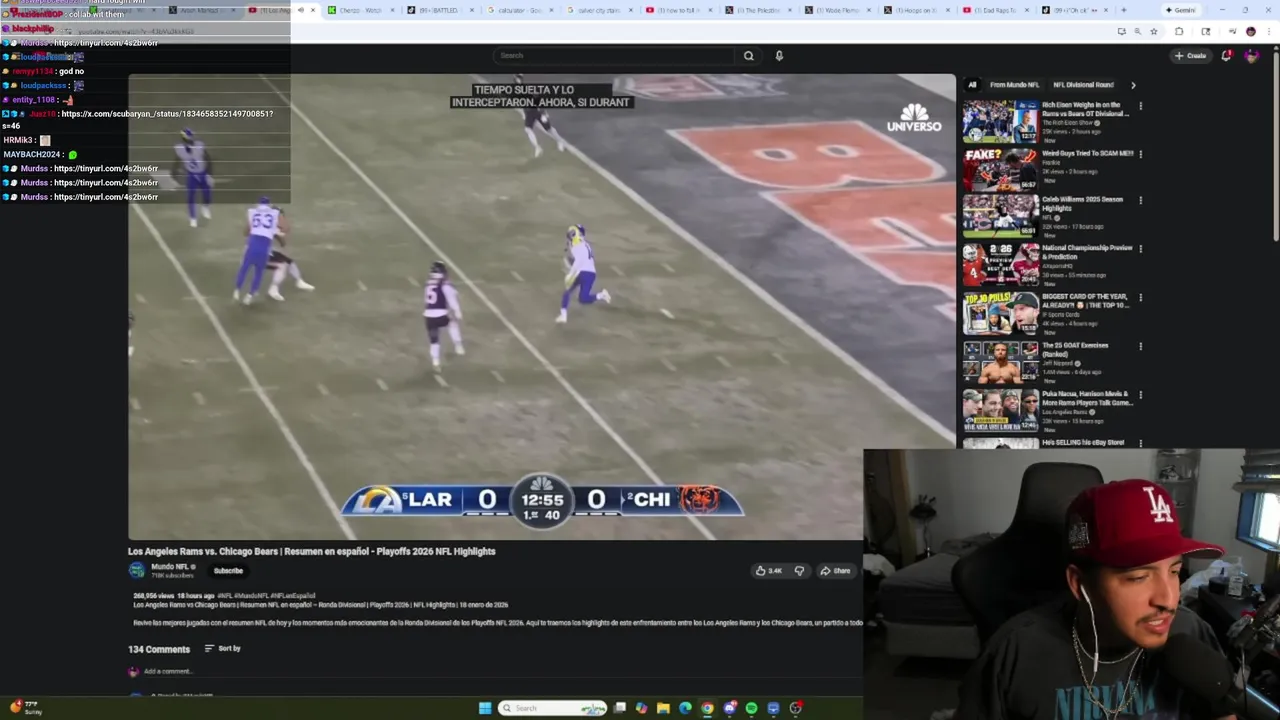The height and width of the screenshot is (720, 1280).
Task: Open Microsoft Edge from taskbar
Action: [x=685, y=708]
